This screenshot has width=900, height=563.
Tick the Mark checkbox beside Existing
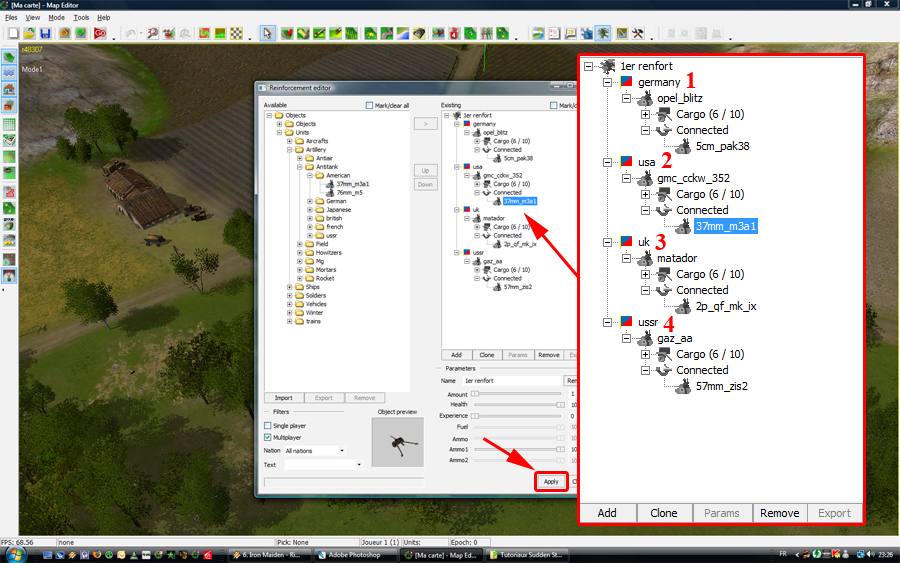pyautogui.click(x=553, y=105)
